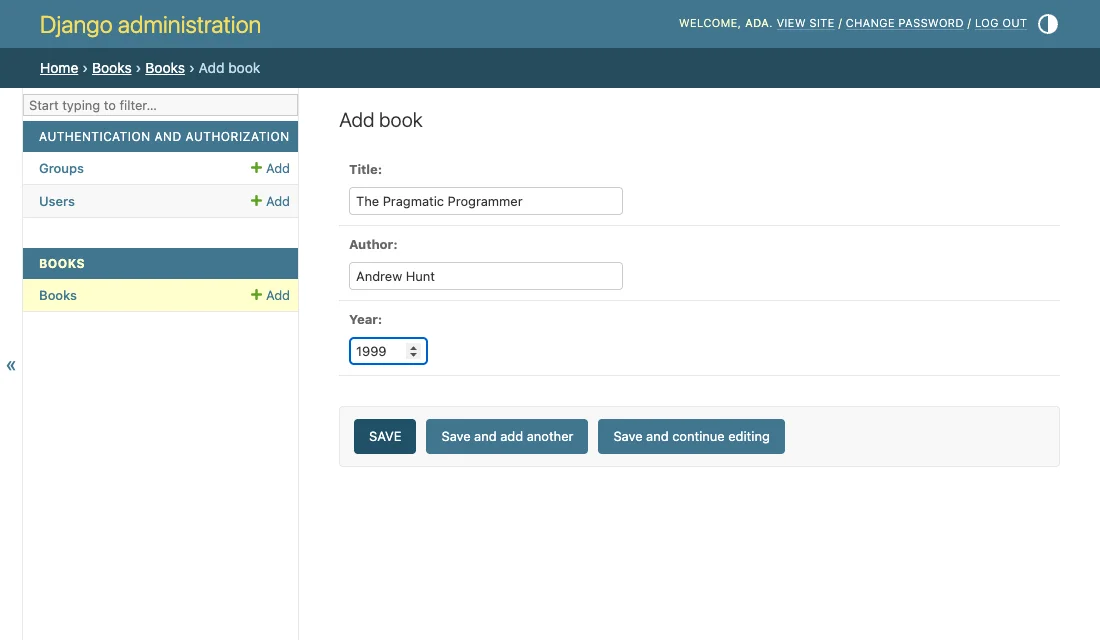Toggle the light/dark theme icon
The image size is (1100, 640).
1047,24
